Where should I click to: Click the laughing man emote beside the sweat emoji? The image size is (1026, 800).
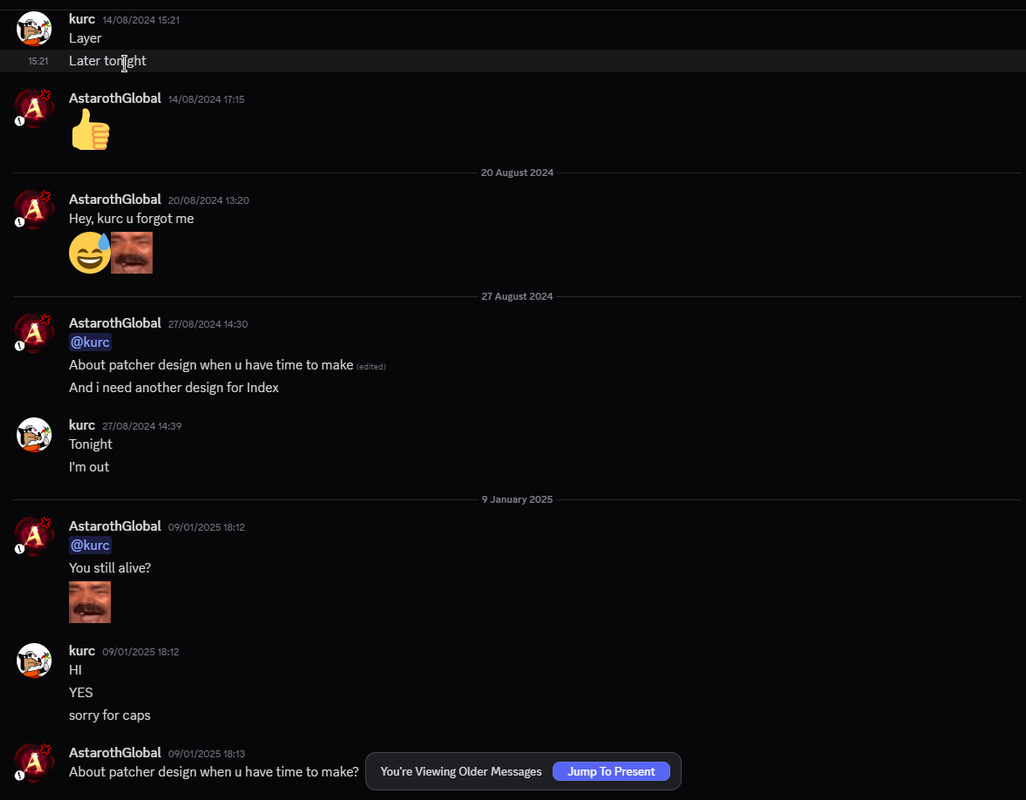pos(132,252)
